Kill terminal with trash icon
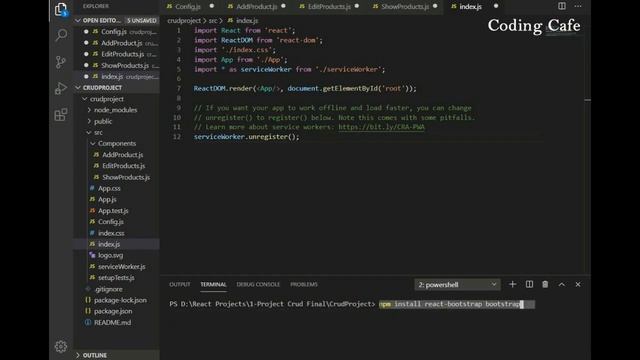 pyautogui.click(x=545, y=284)
